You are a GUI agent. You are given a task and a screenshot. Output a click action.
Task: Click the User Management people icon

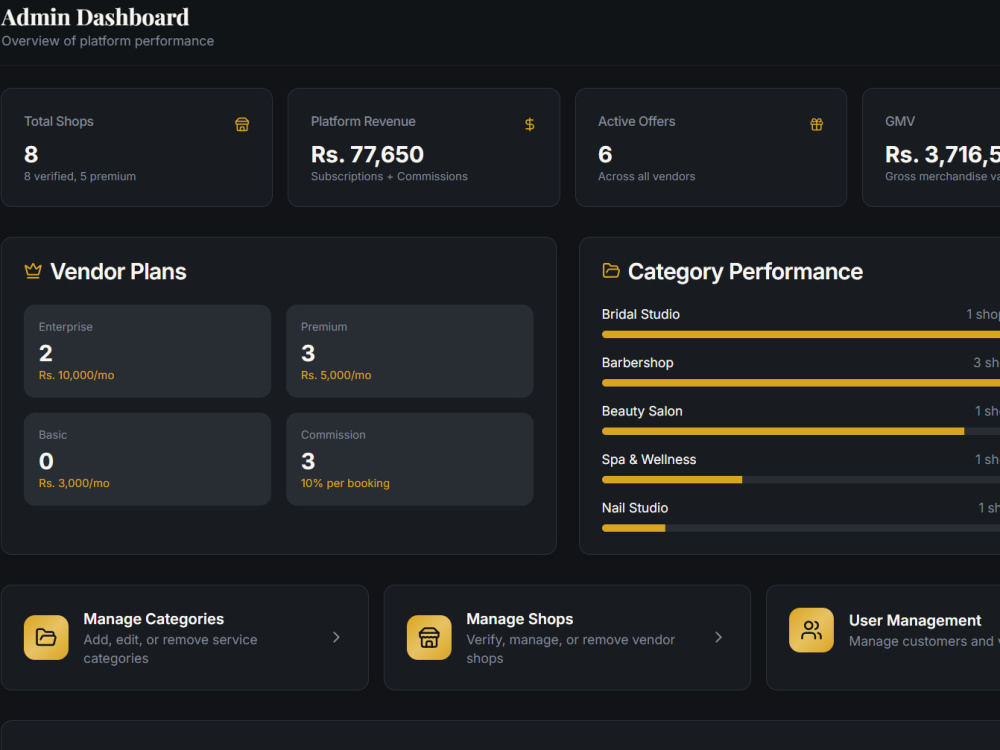click(811, 630)
